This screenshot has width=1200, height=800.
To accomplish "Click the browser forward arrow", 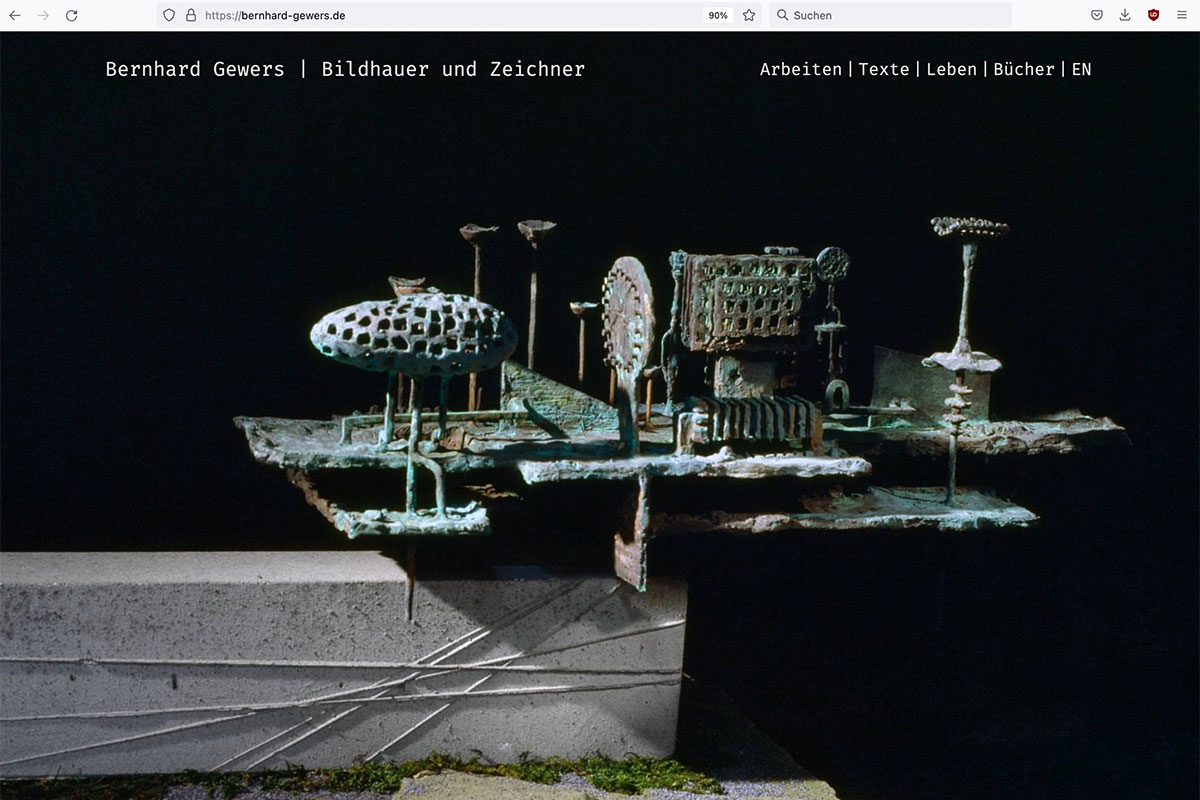I will (43, 15).
